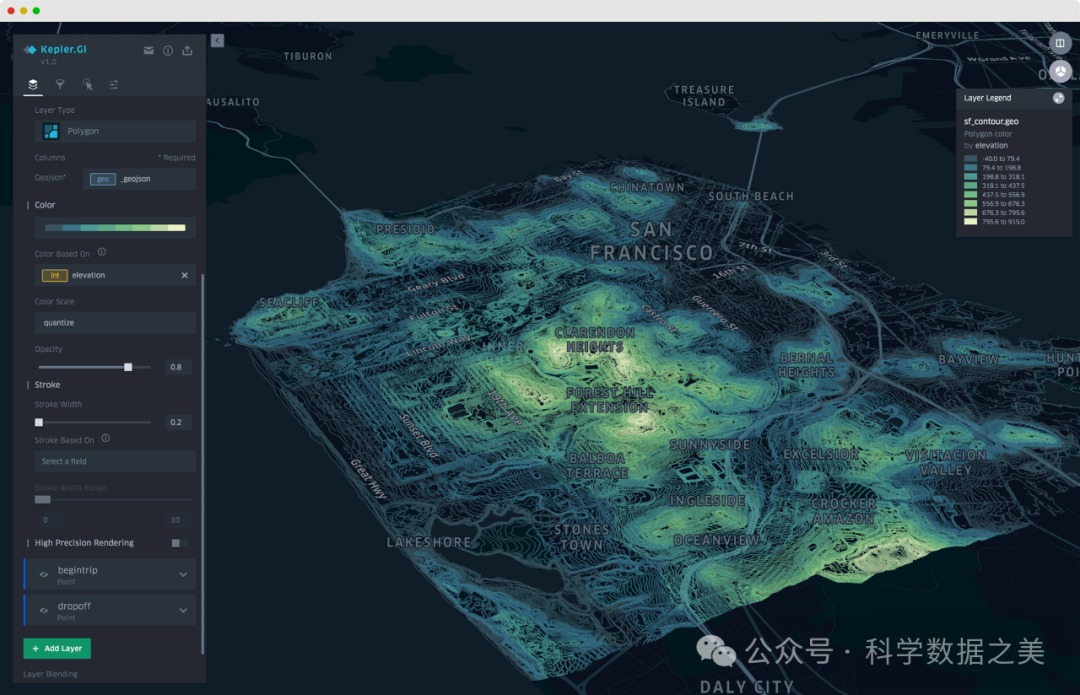
Task: Open the Polygon layer type dropdown
Action: click(115, 131)
